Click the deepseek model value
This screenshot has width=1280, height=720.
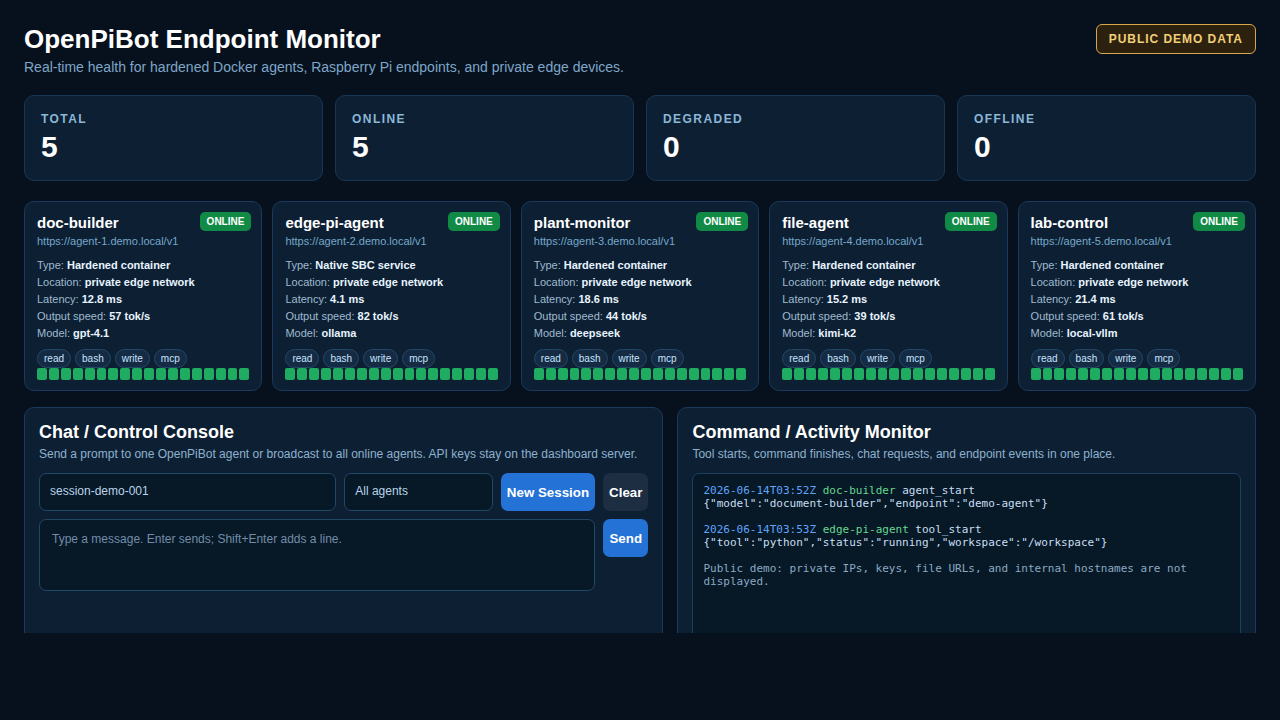[x=593, y=333]
